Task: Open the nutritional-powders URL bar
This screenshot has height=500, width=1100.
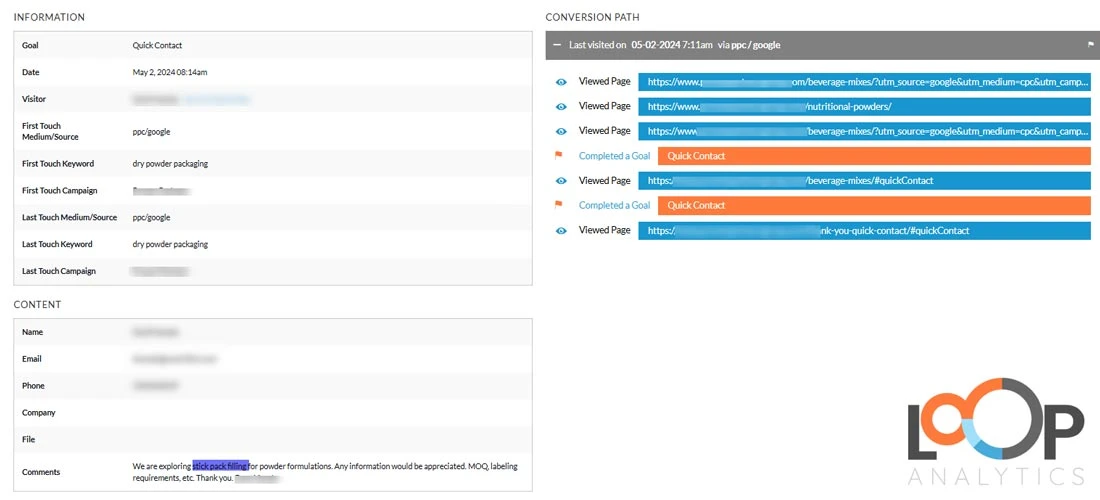Action: click(x=864, y=107)
